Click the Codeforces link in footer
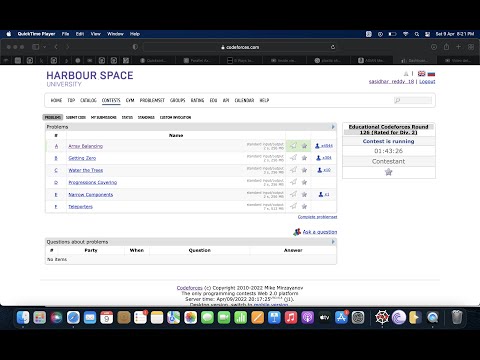 (x=189, y=288)
